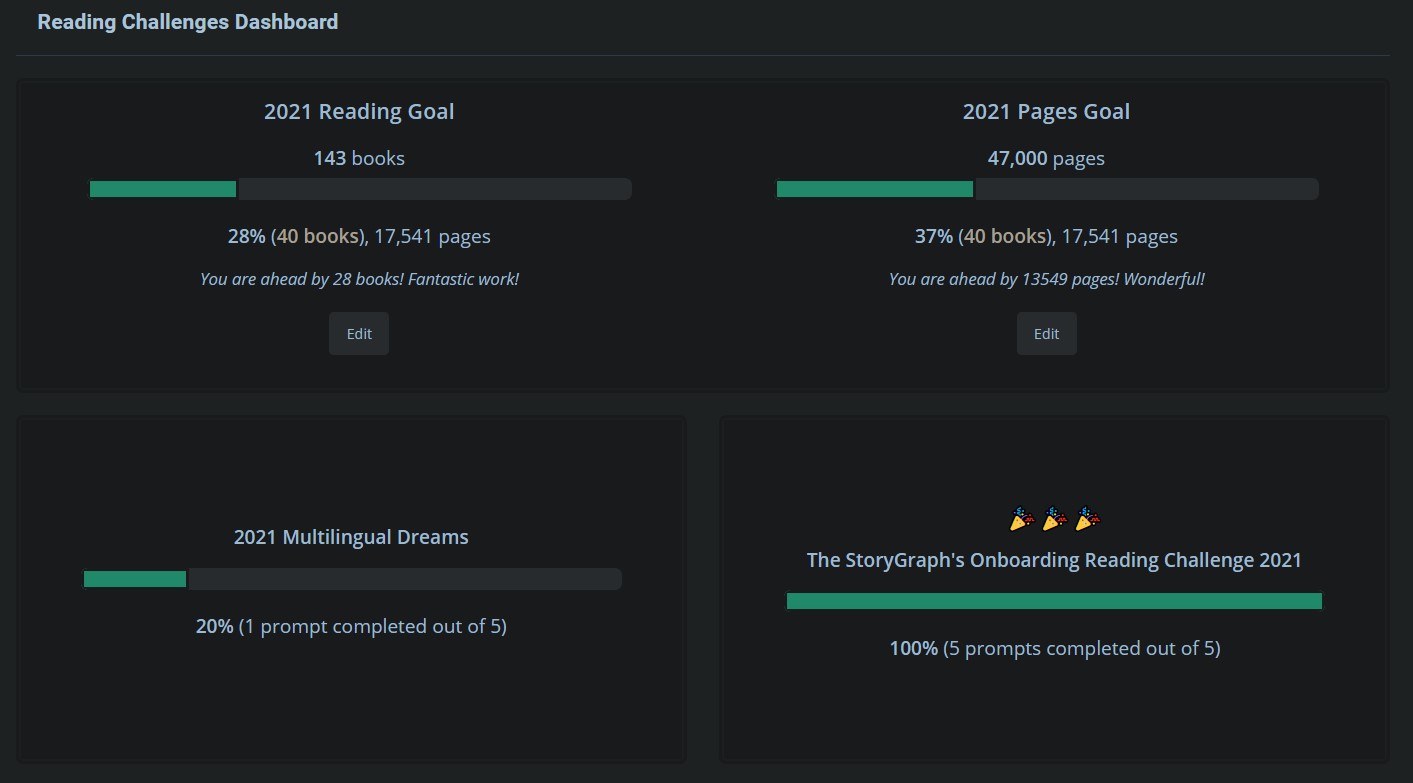
Task: Click the "ahead by 28 books" message
Action: (359, 279)
